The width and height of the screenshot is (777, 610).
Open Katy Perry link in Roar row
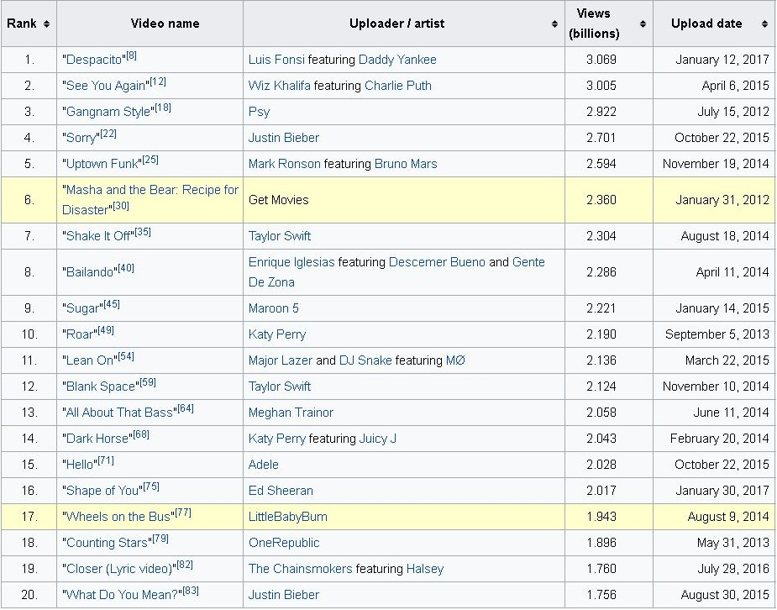point(277,334)
